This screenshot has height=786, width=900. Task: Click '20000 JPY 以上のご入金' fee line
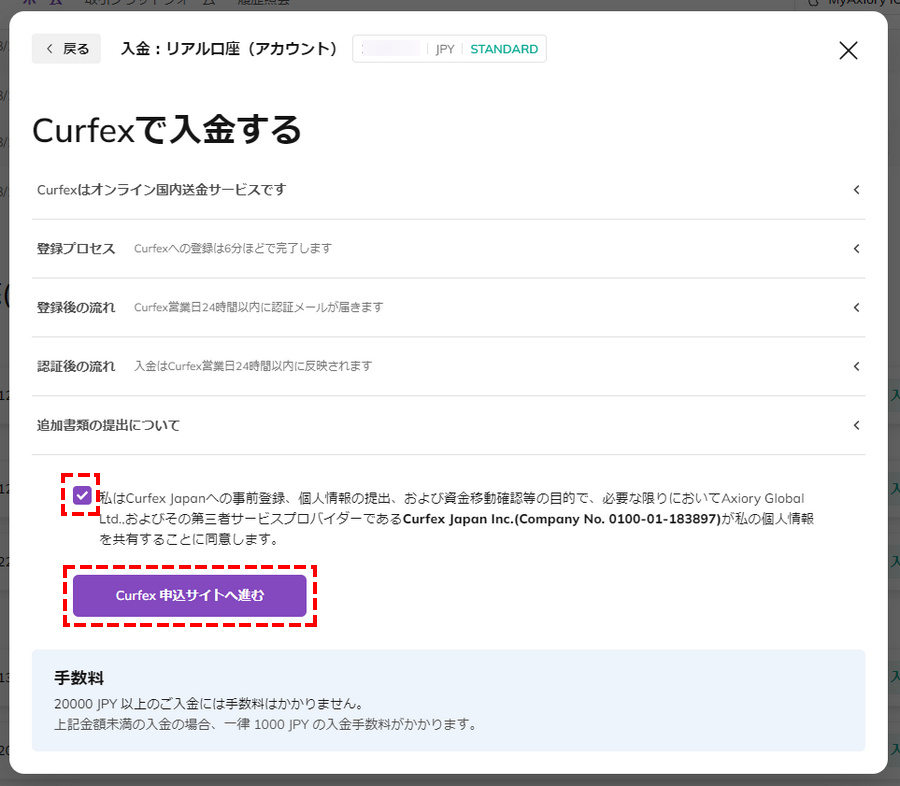pyautogui.click(x=209, y=704)
